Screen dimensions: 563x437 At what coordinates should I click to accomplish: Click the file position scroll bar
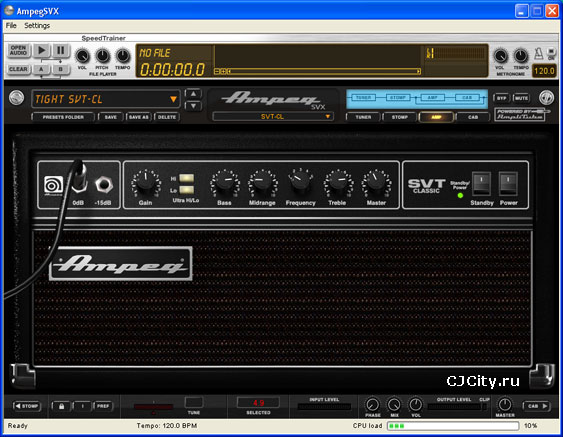coord(324,71)
